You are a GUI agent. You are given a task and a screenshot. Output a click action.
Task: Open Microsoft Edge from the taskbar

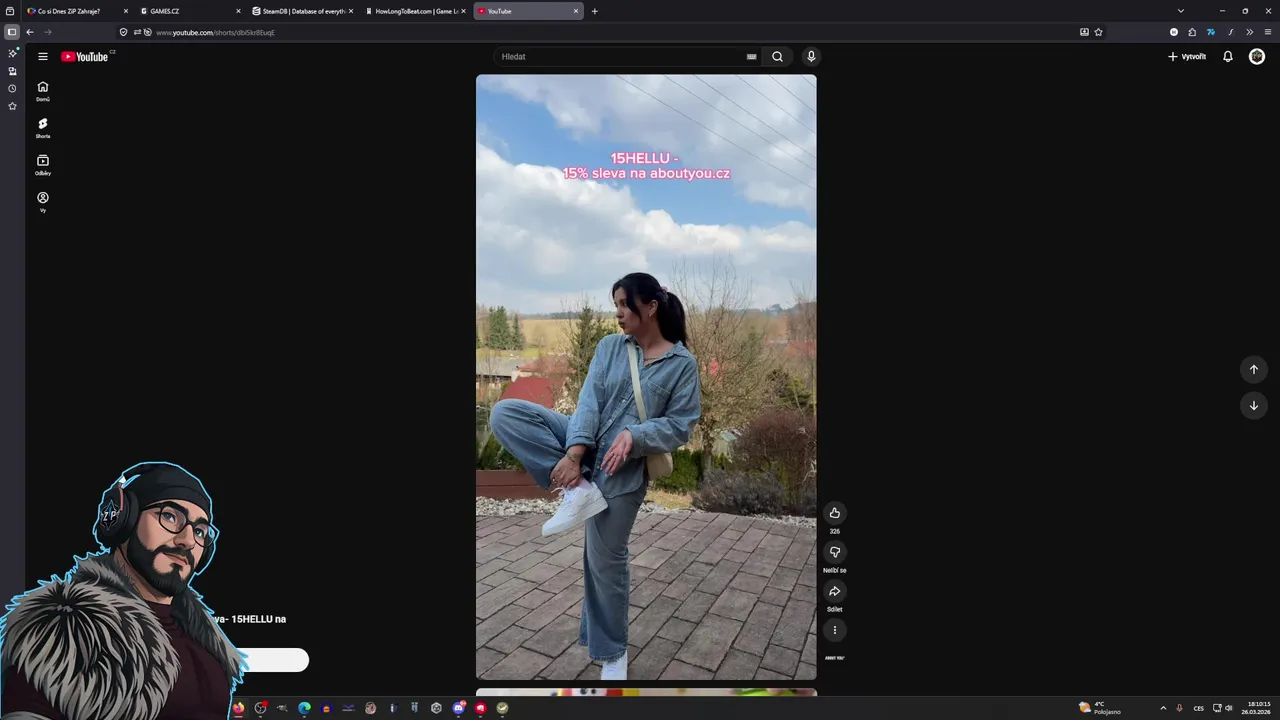click(304, 708)
